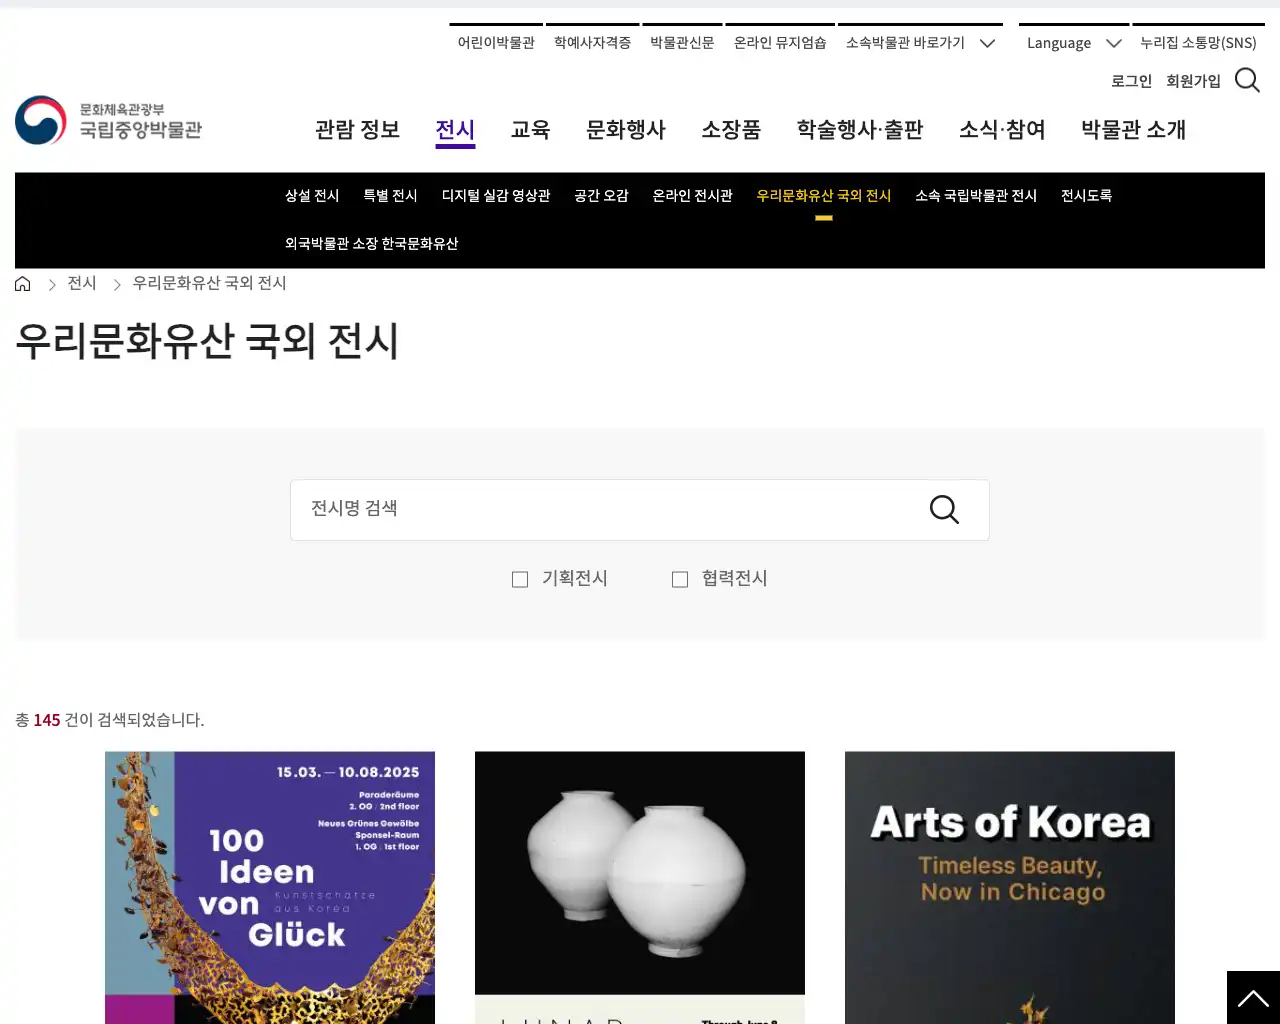Open the 문화행사 main menu
The width and height of the screenshot is (1280, 1024).
tap(626, 130)
